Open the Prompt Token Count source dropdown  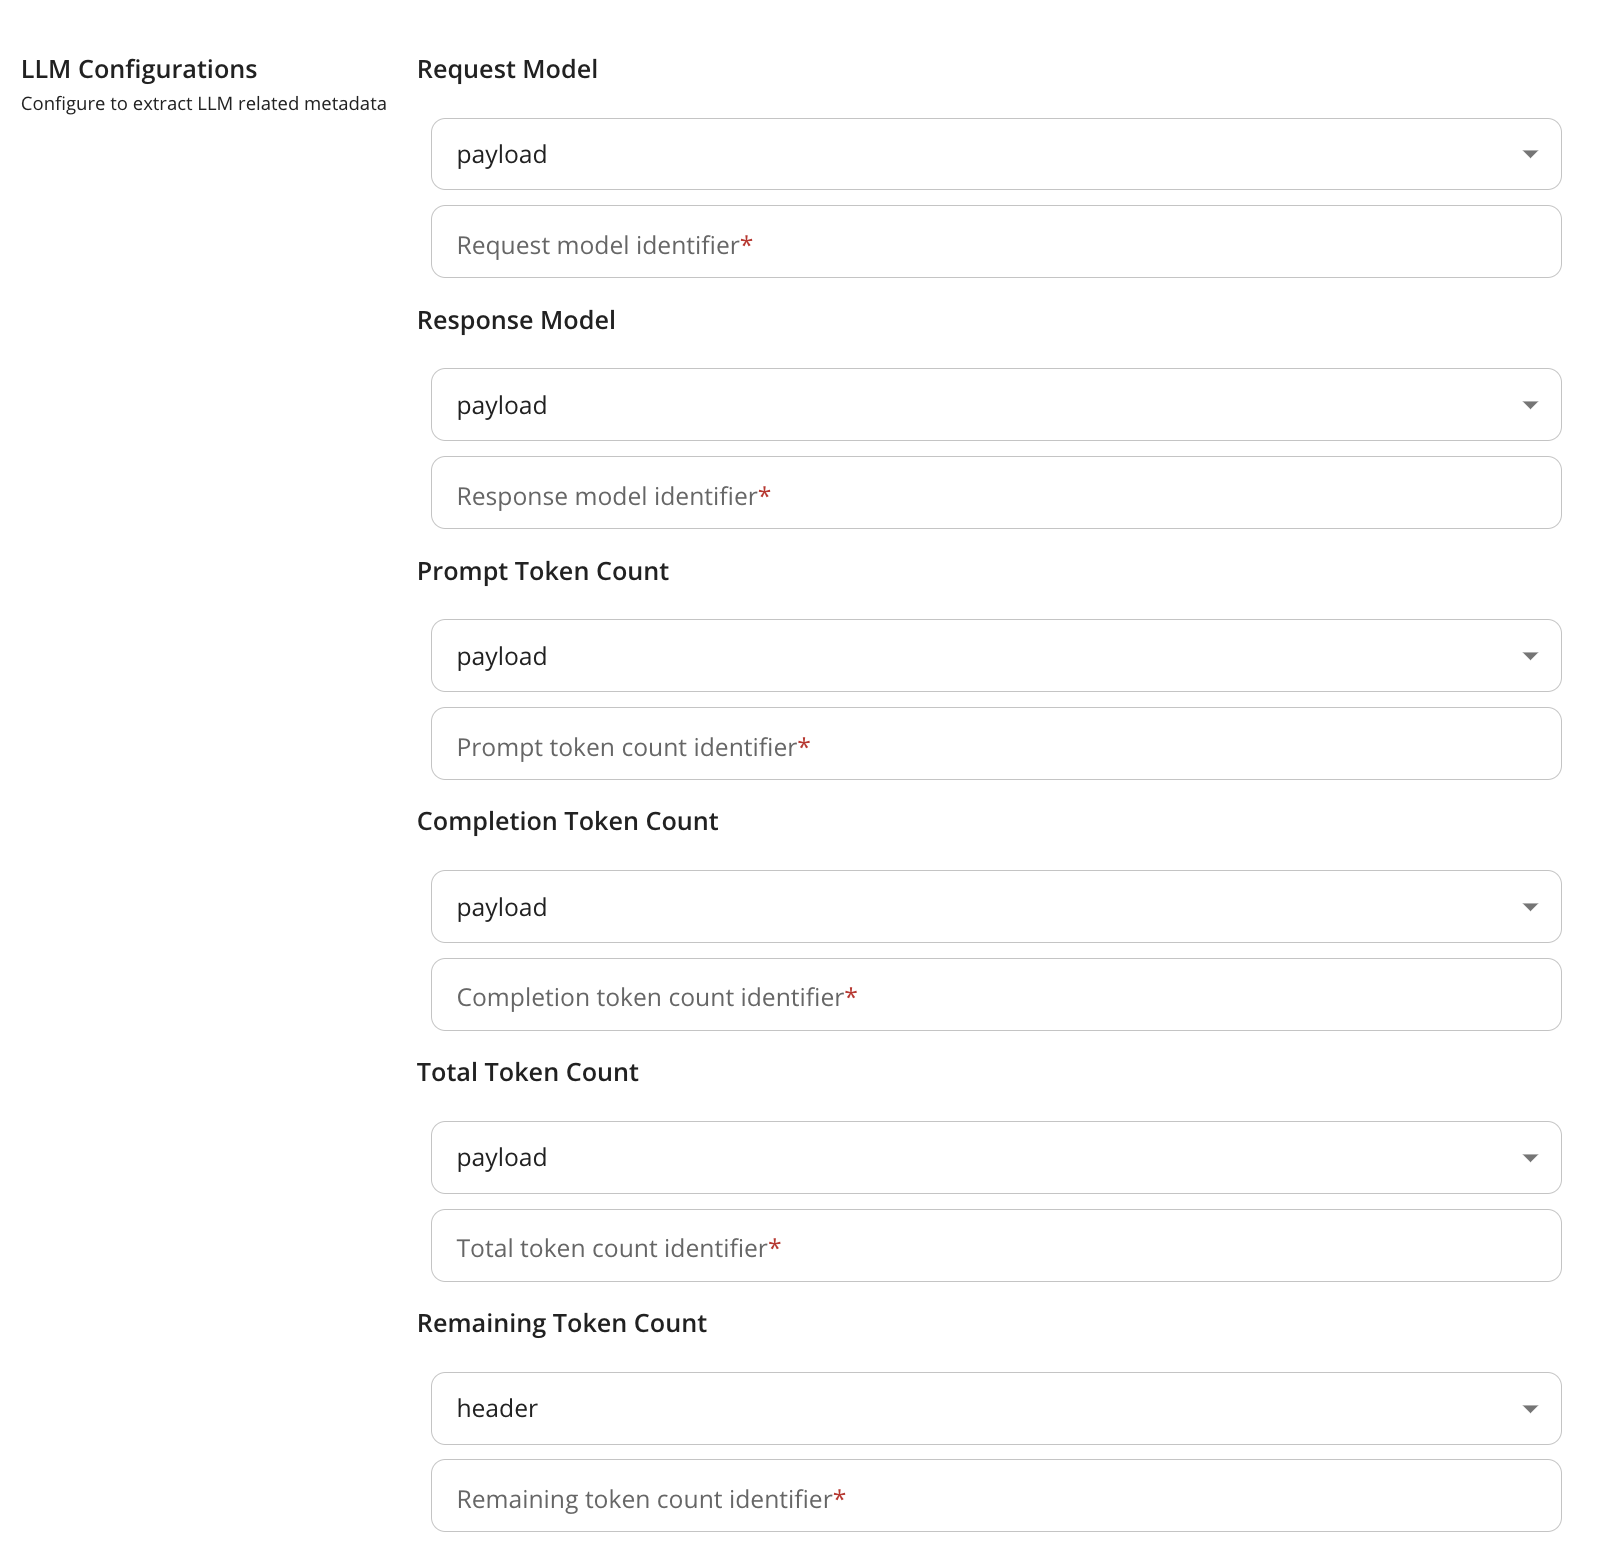point(995,656)
